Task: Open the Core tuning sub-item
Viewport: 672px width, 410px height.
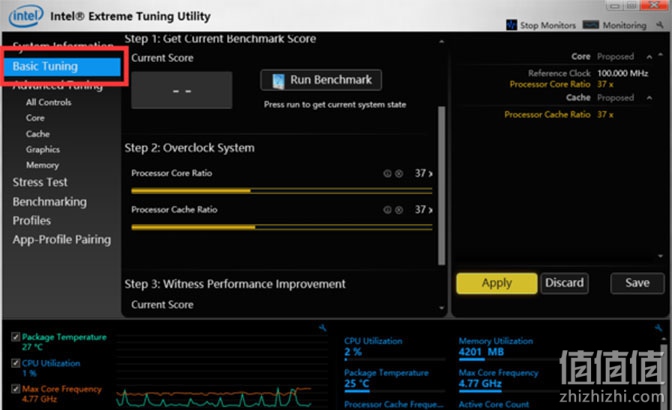Action: 35,118
